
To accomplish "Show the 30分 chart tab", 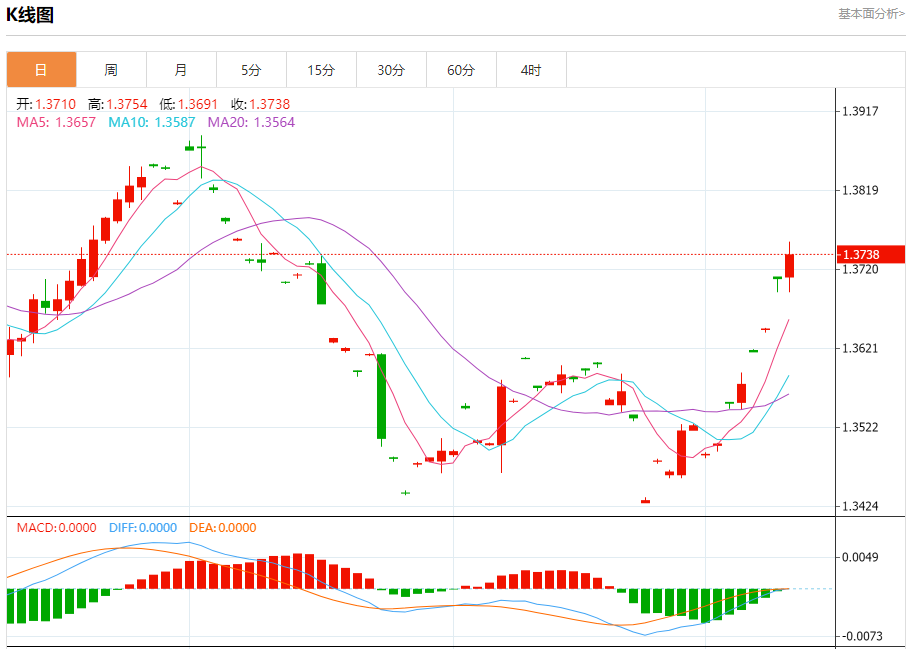I will click(391, 70).
